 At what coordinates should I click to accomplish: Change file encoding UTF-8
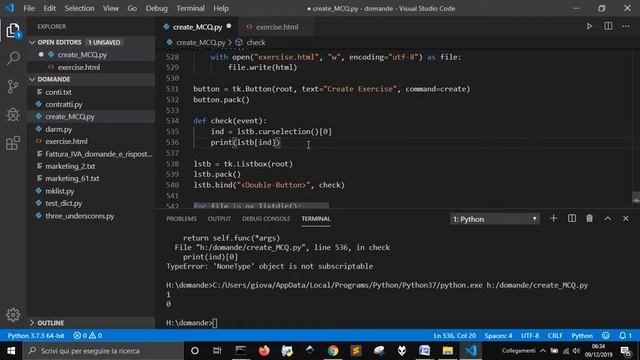[530, 336]
